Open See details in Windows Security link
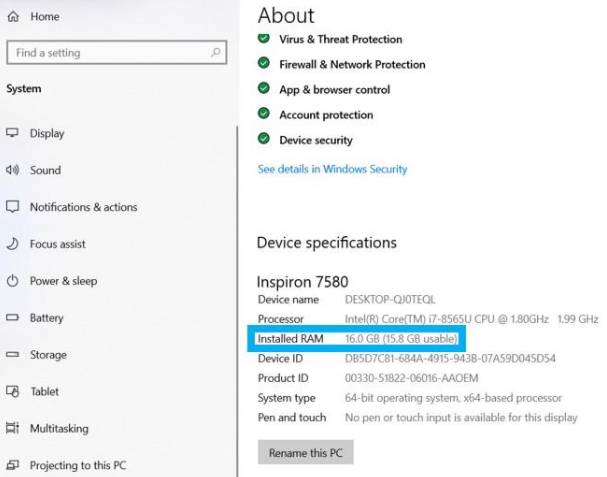This screenshot has width=607, height=477. 332,169
